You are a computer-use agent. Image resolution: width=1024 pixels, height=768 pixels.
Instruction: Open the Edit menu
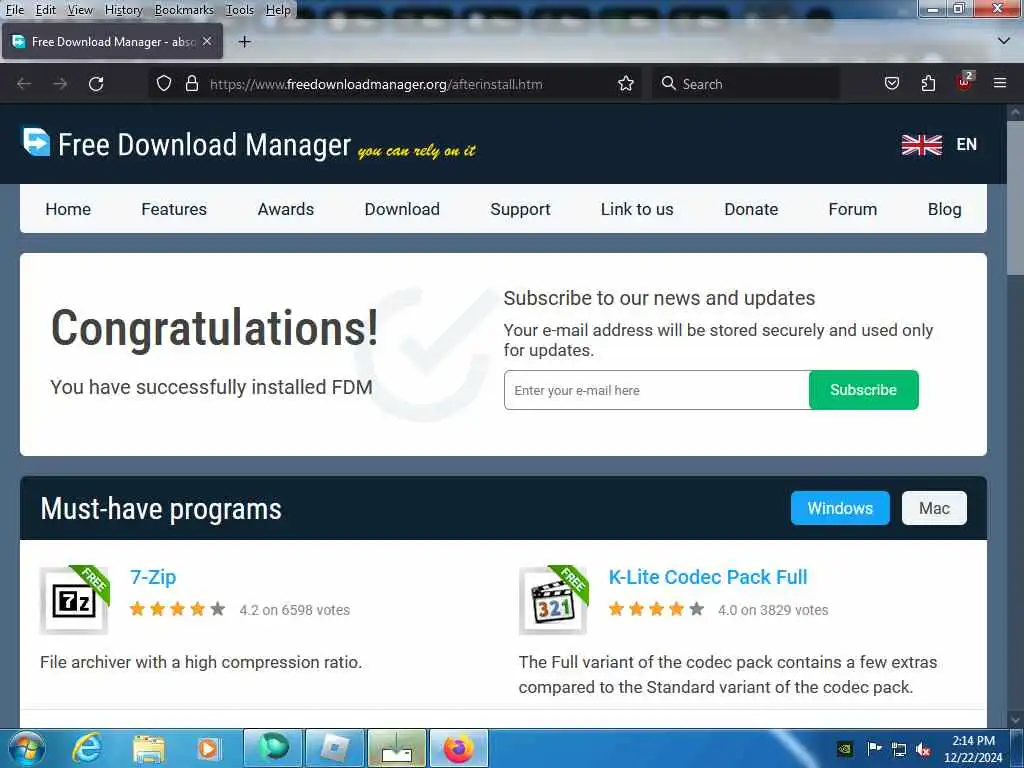coord(46,10)
